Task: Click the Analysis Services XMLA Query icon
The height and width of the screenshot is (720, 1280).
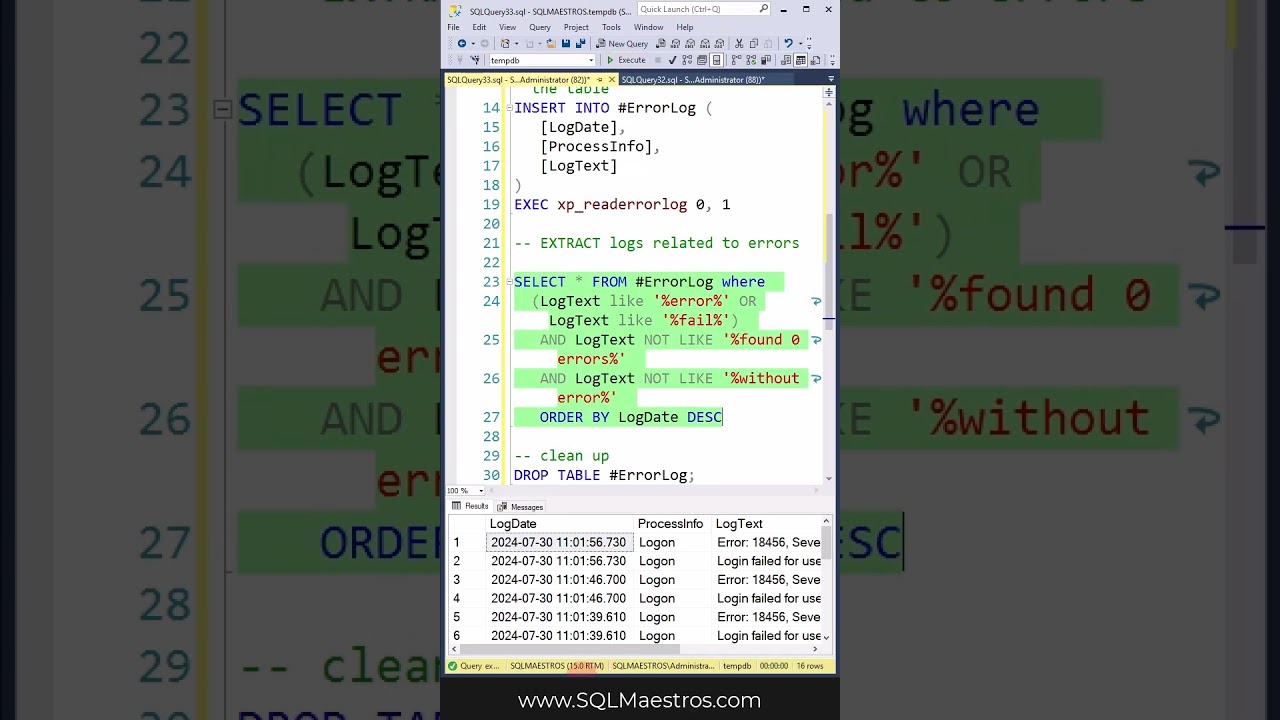Action: (705, 43)
